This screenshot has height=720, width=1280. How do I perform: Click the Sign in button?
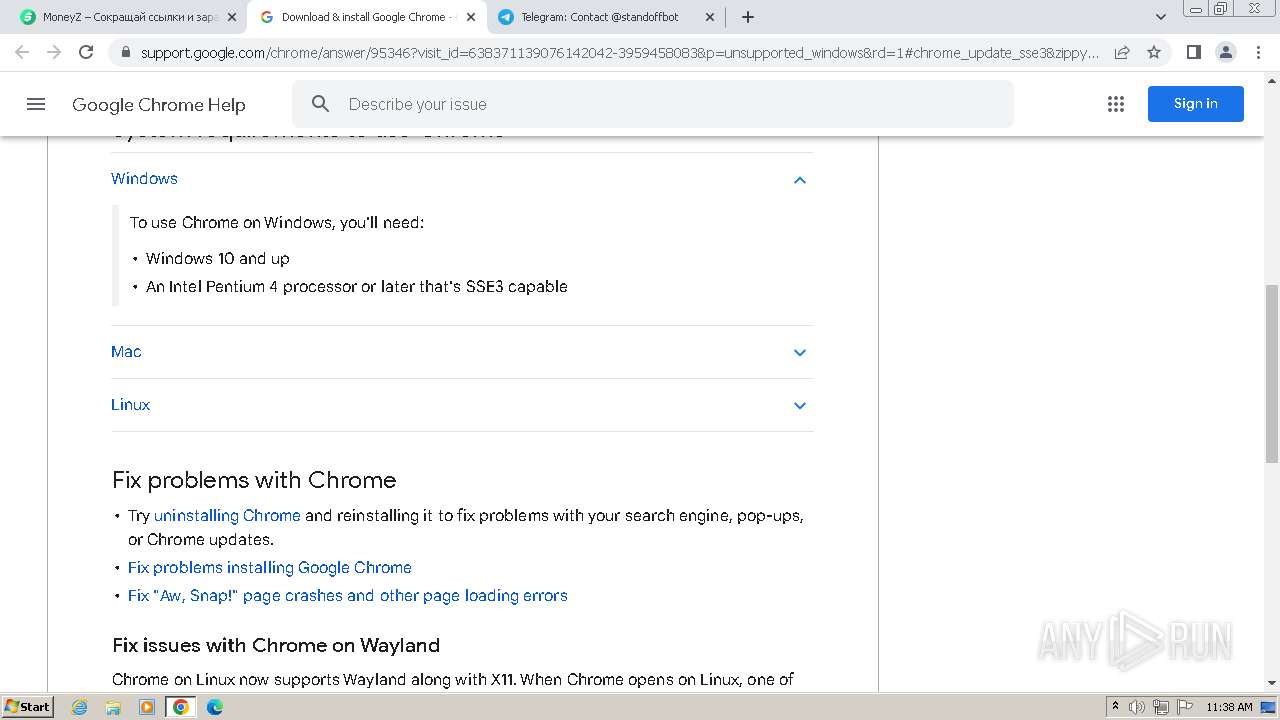(1195, 104)
